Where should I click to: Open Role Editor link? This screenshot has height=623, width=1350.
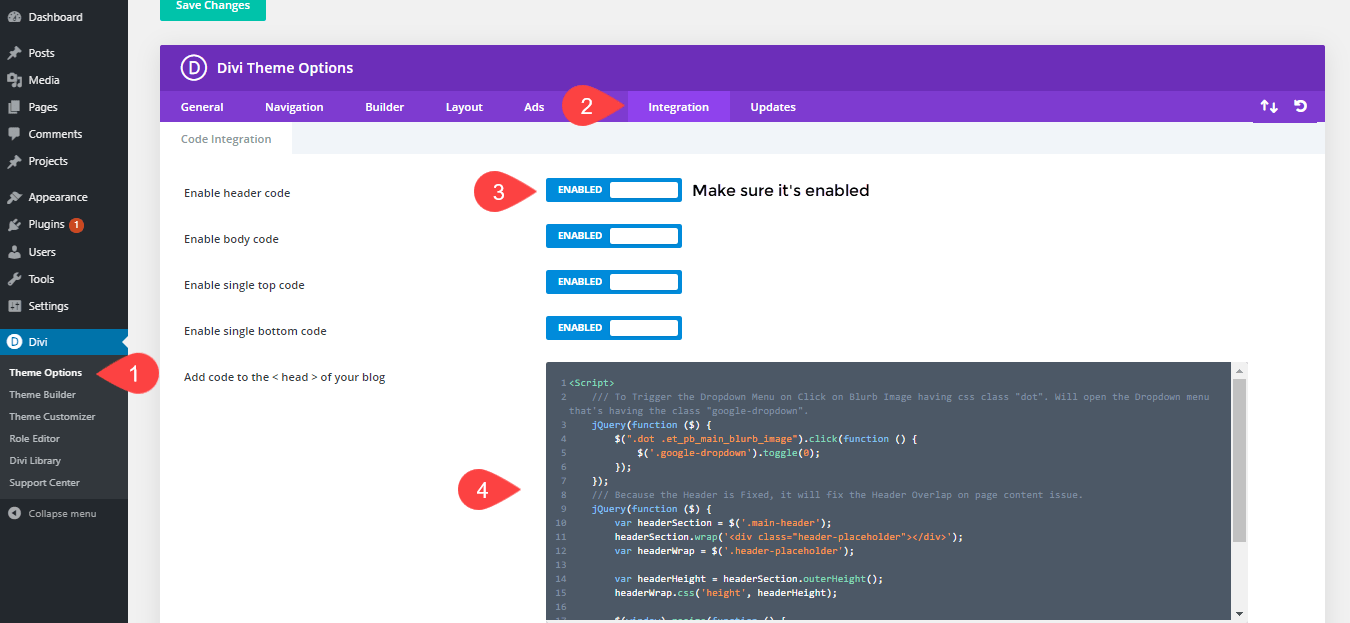pos(34,439)
